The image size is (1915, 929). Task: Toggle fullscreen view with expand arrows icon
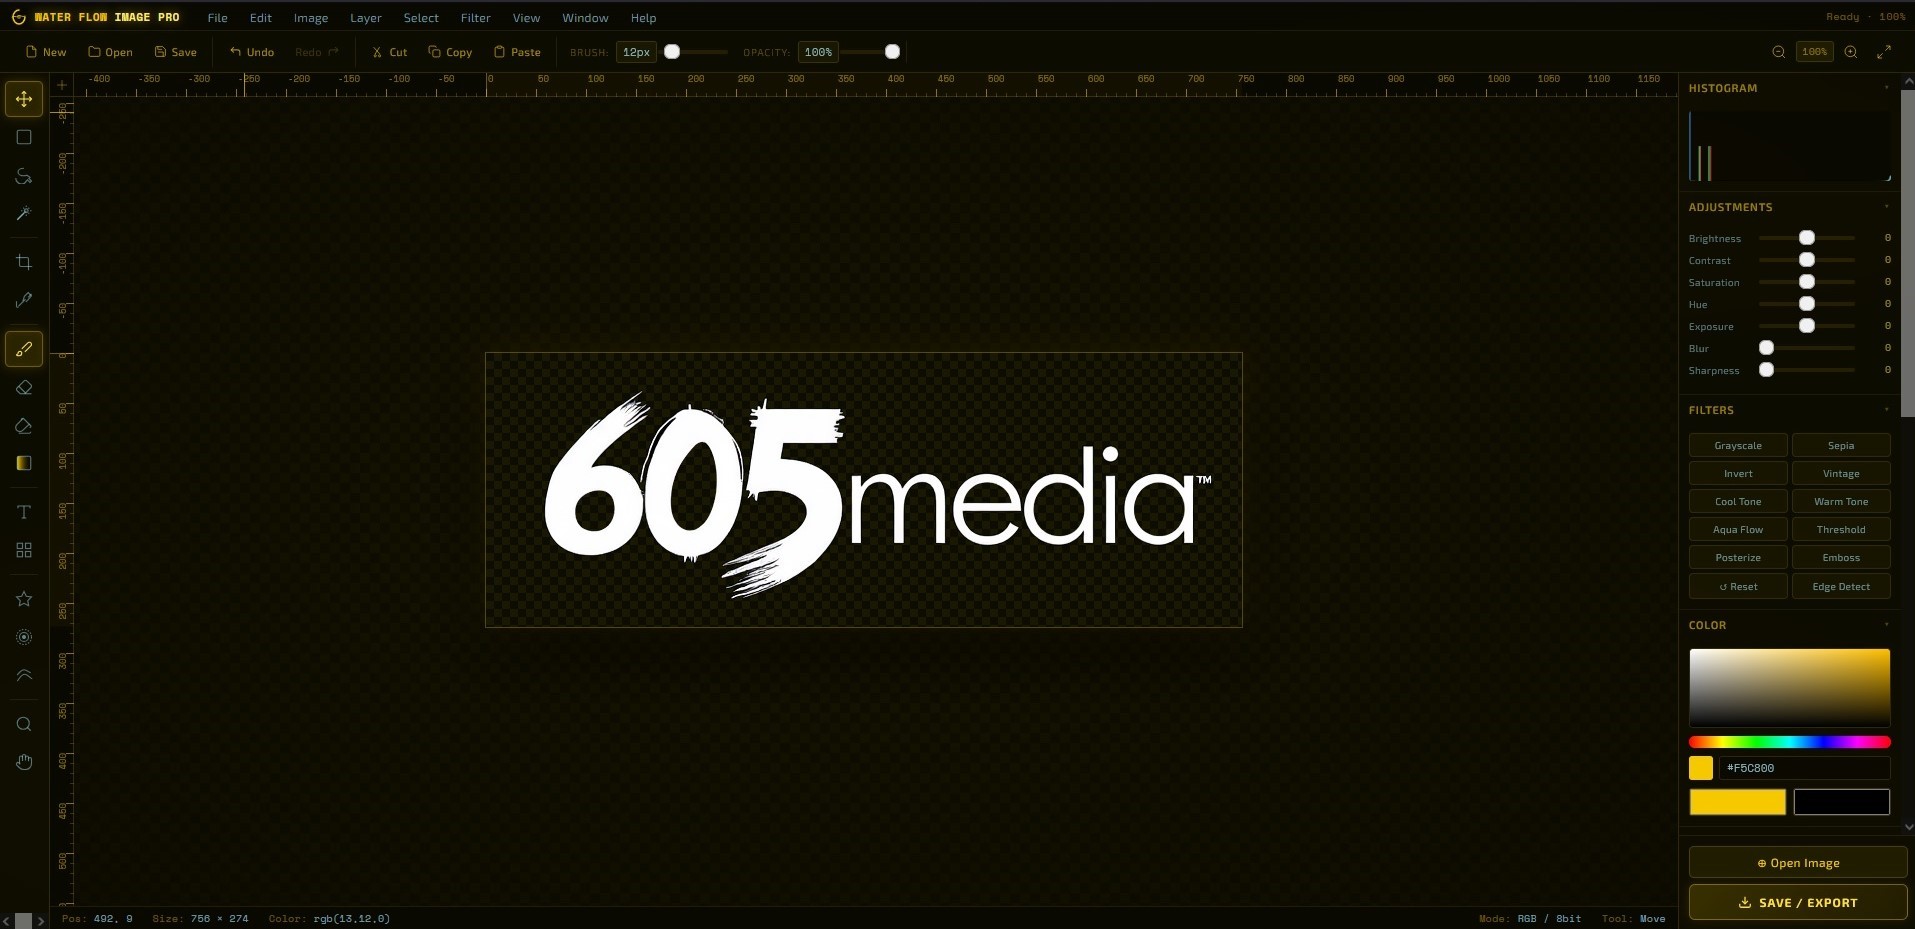[x=1884, y=52]
